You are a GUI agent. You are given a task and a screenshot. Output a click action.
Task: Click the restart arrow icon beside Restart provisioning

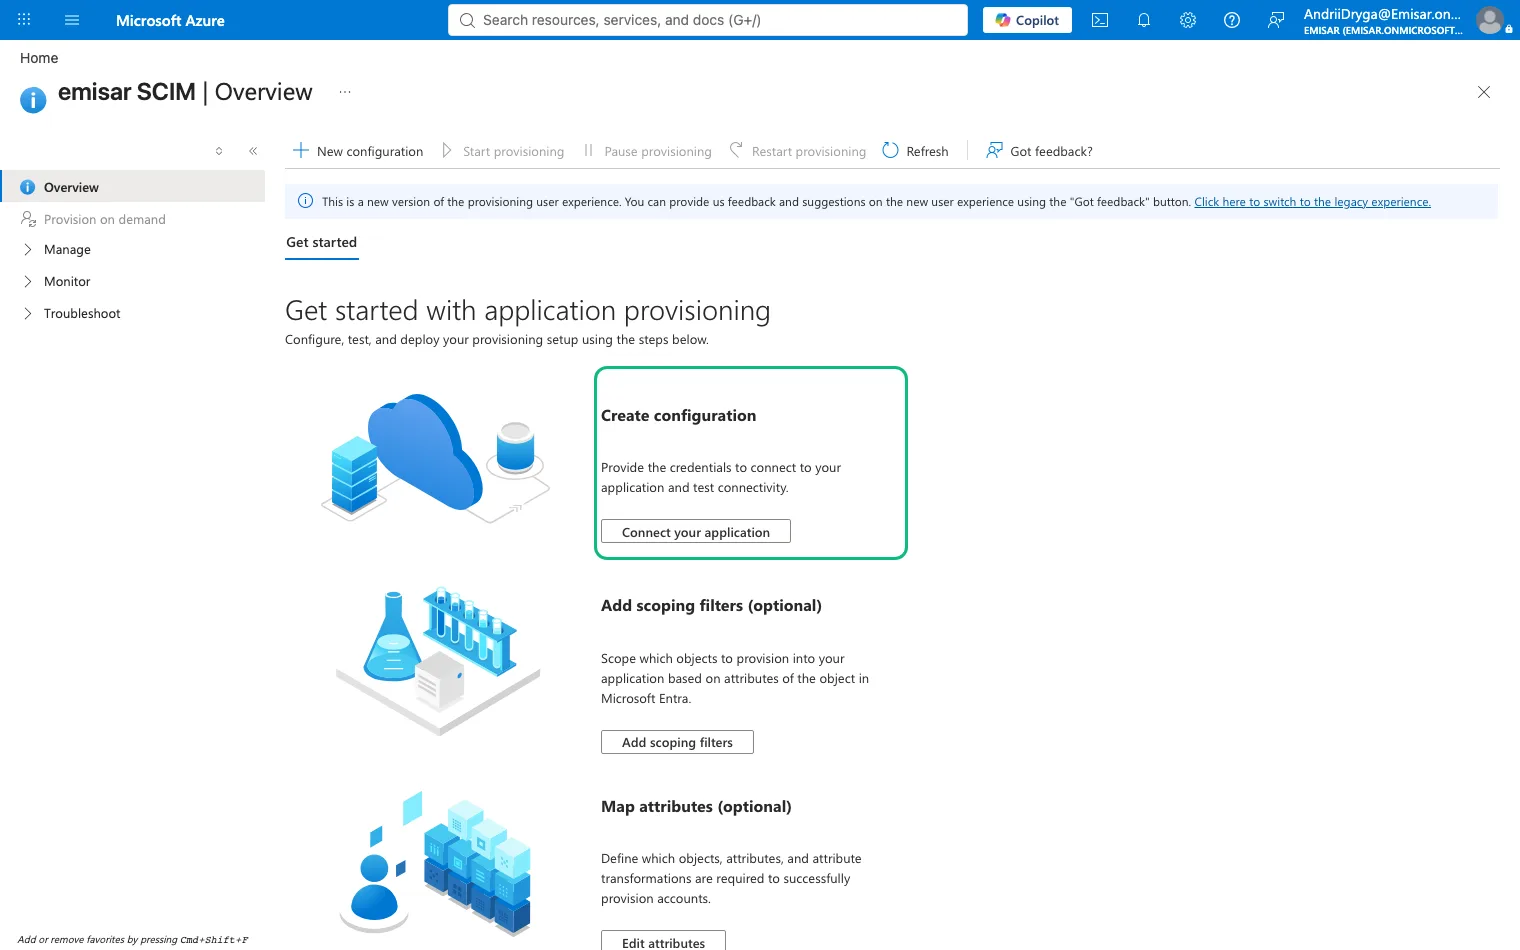[736, 150]
